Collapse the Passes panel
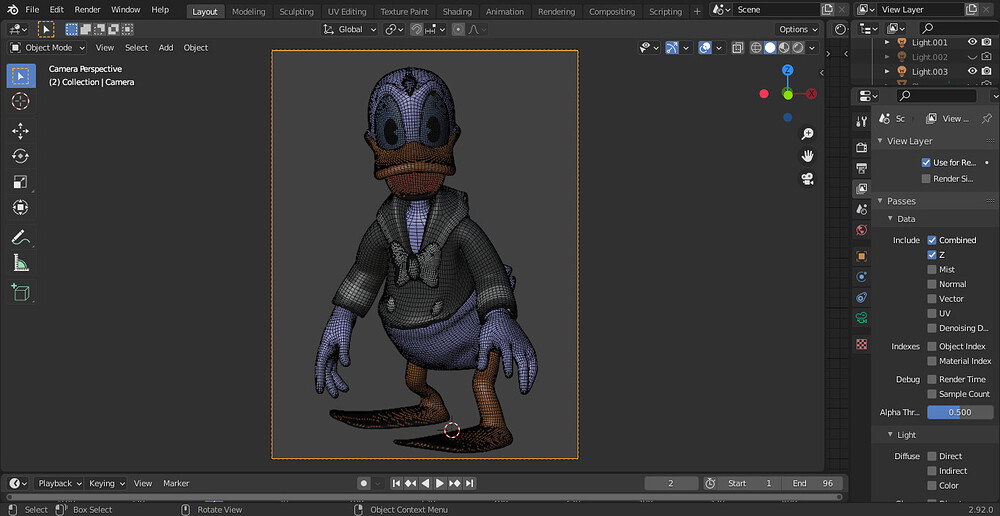 (880, 201)
